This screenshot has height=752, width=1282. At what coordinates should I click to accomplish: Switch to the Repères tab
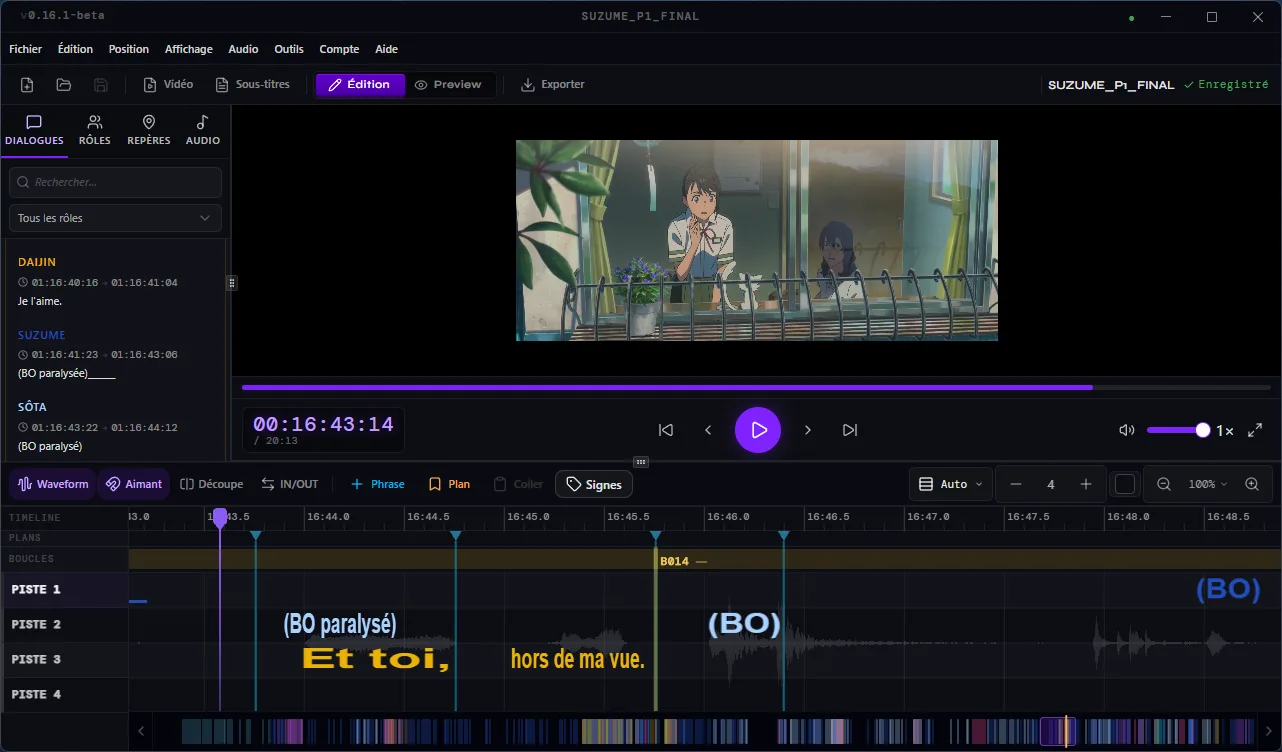point(149,131)
